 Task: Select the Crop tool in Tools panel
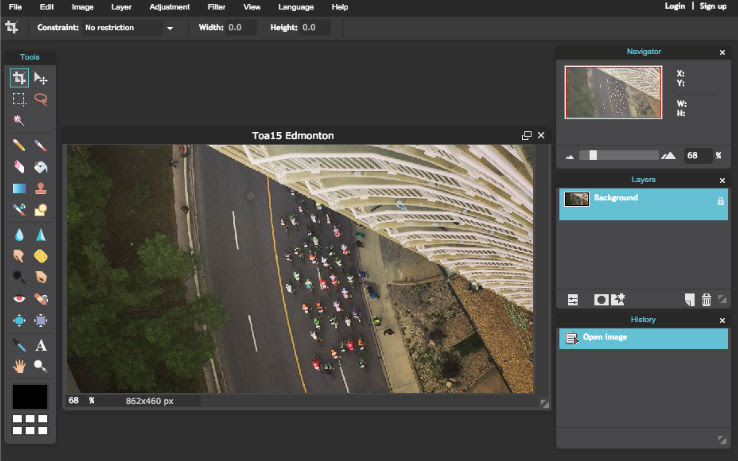[19, 78]
